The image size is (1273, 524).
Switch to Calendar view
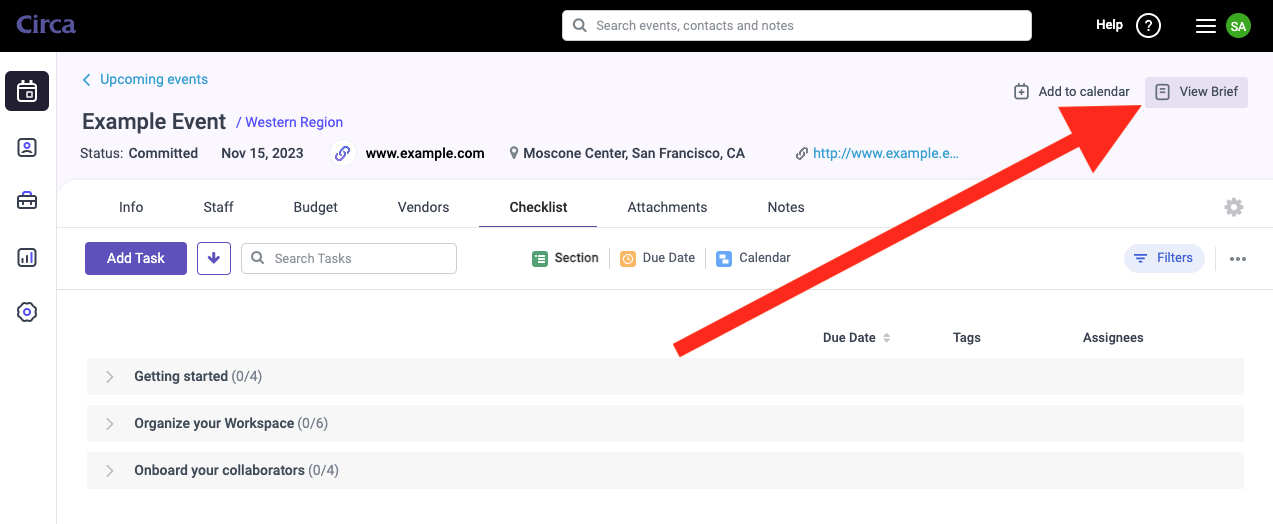point(754,258)
